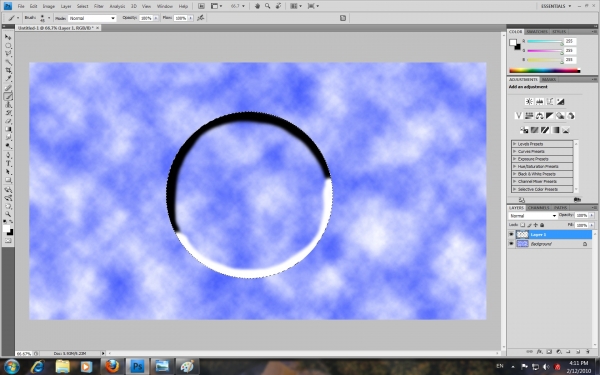Toggle lock position
The image size is (600, 375).
[x=536, y=225]
